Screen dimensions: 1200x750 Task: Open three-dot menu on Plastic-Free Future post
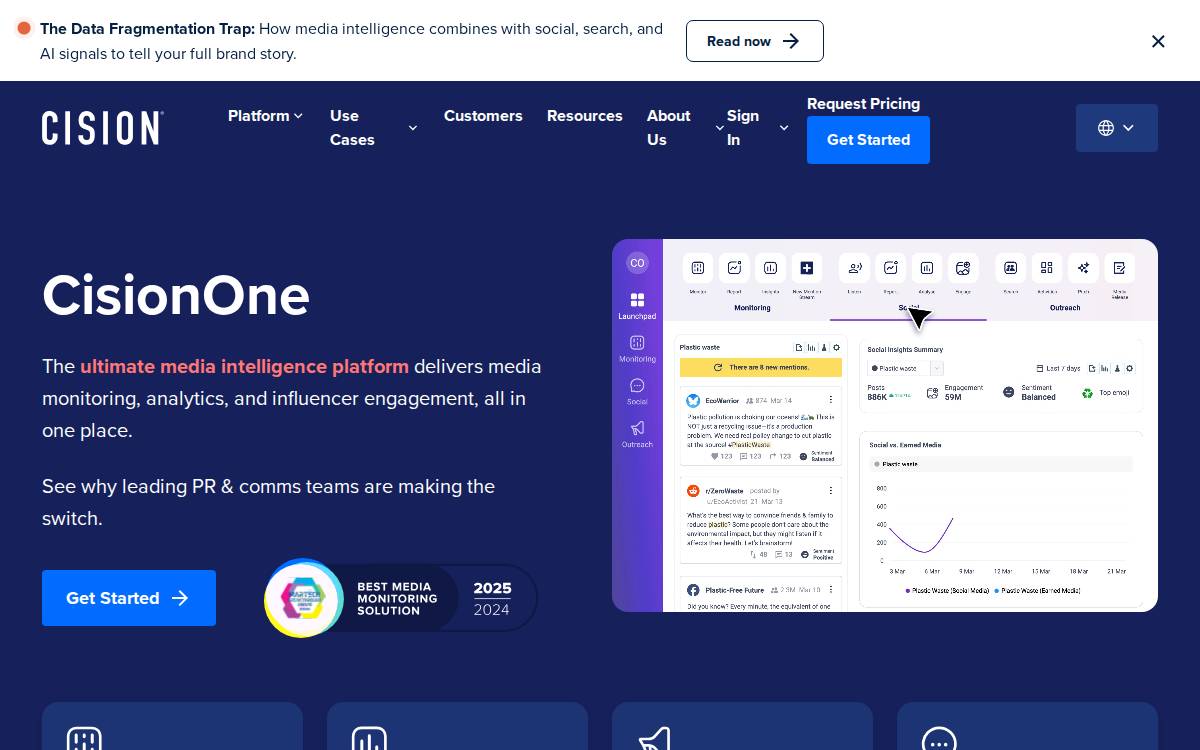click(831, 590)
